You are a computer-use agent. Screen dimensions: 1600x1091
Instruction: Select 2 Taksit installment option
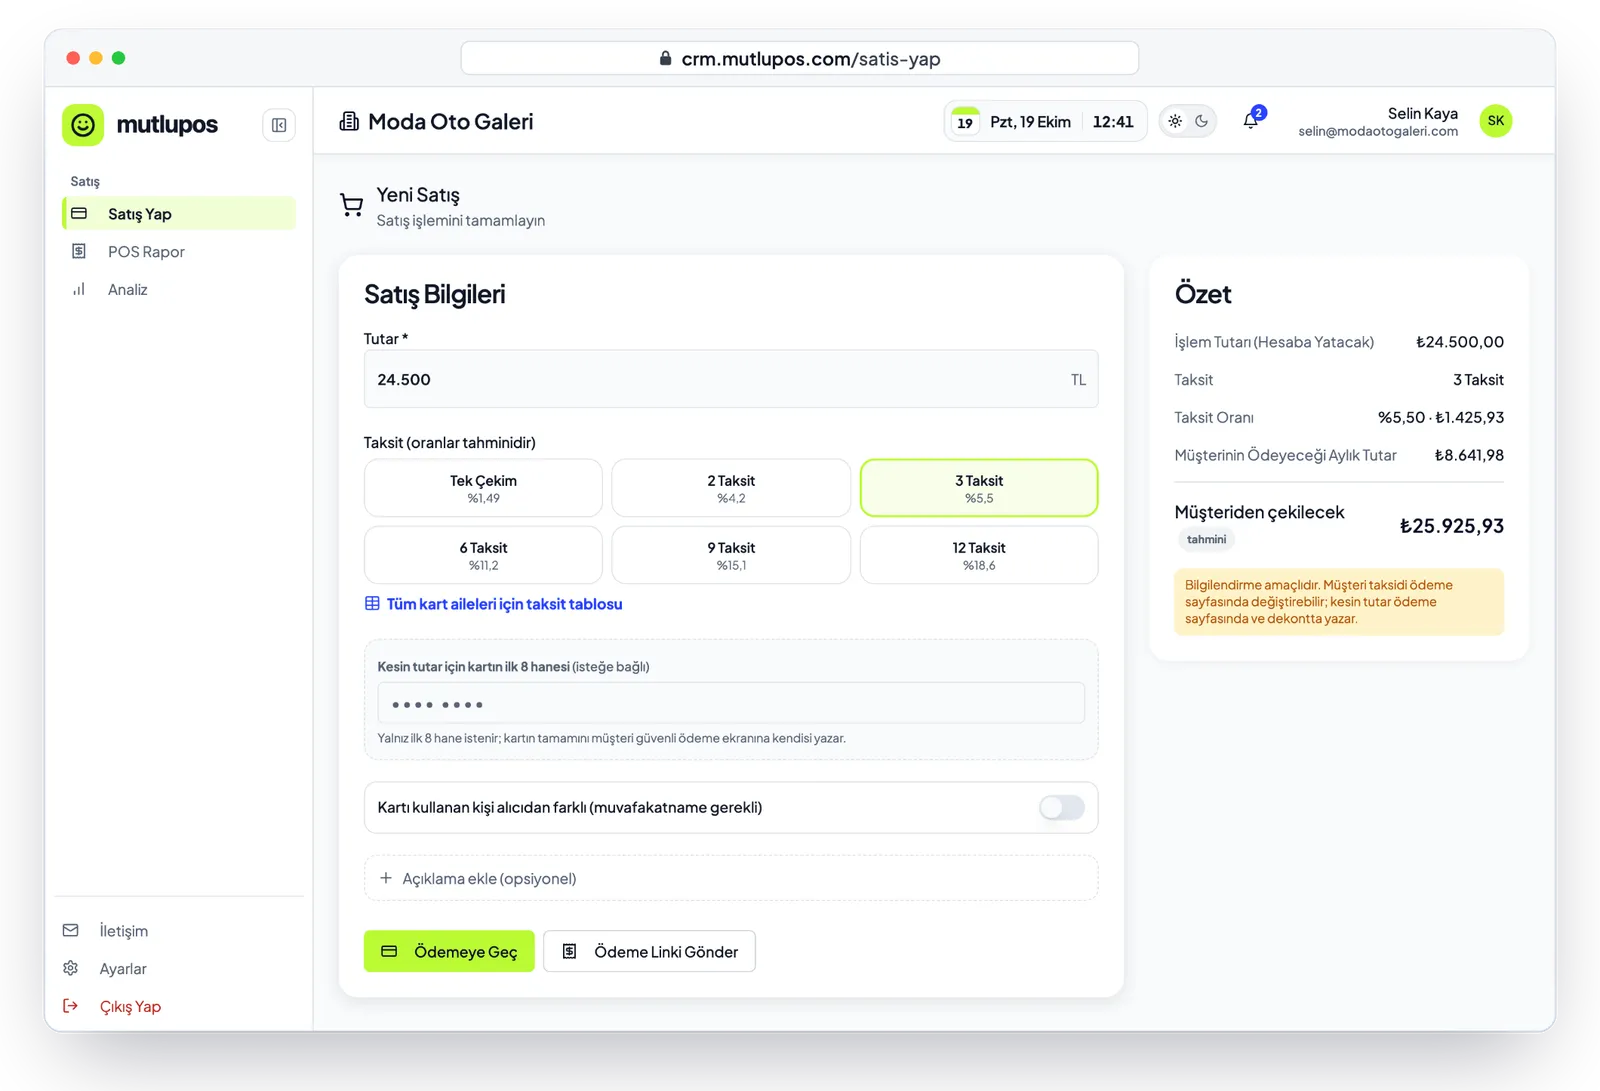click(x=731, y=488)
